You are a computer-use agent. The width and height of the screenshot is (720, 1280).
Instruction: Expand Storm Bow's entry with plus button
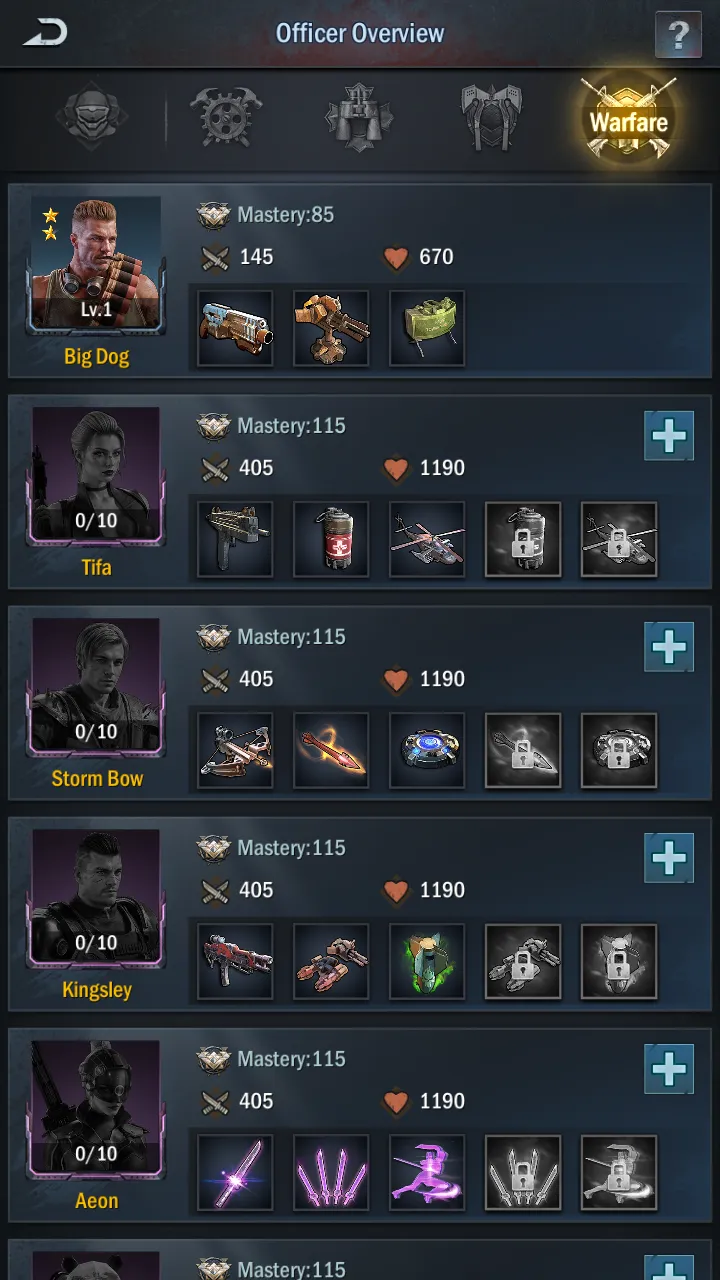click(x=669, y=647)
